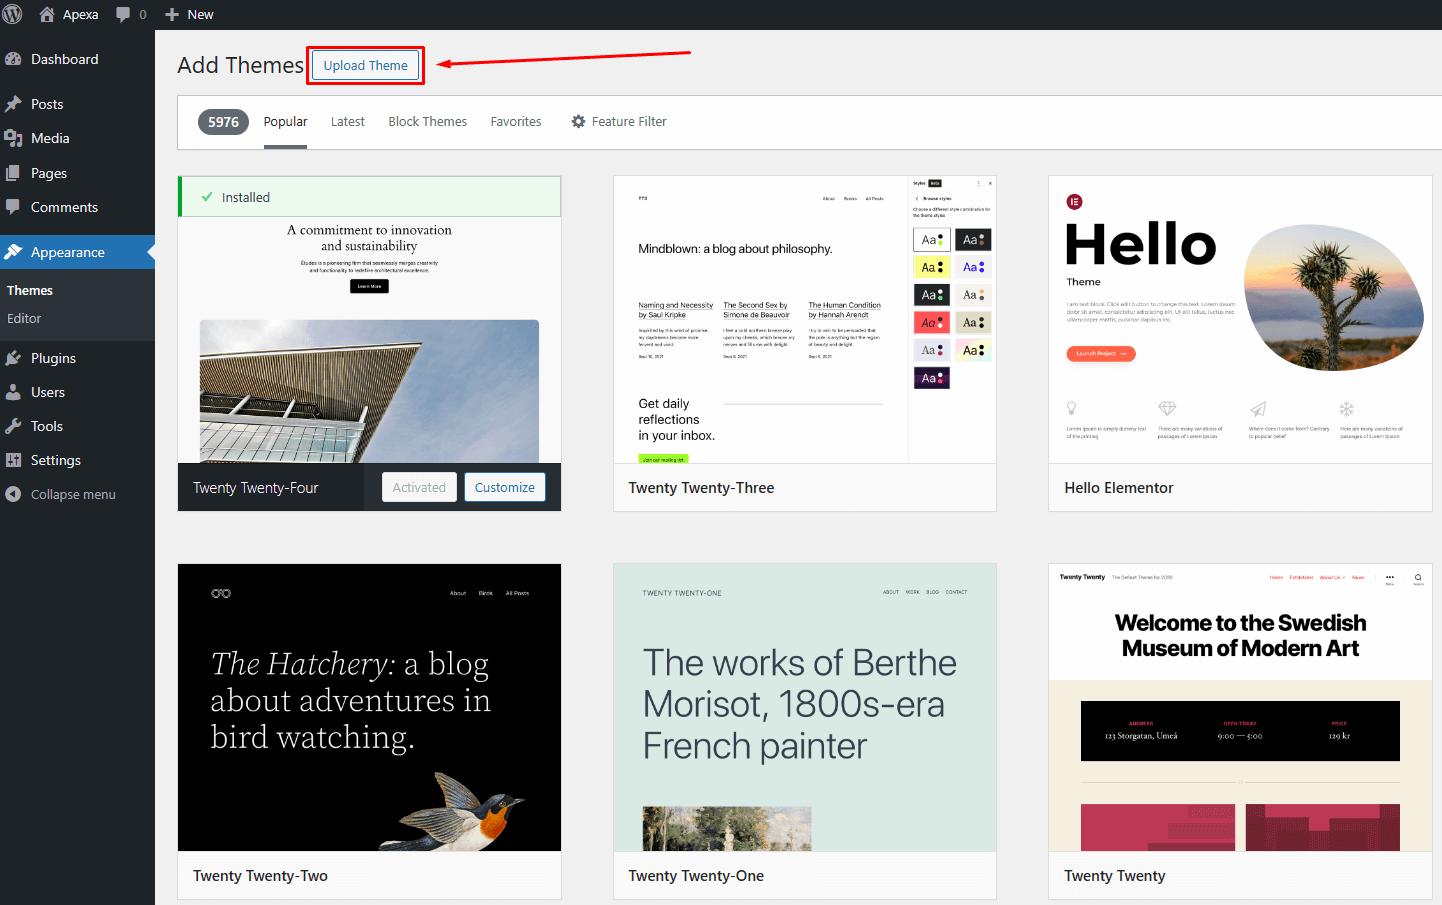The image size is (1442, 905).
Task: Select the Hello Elementor theme thumbnail
Action: pos(1240,320)
